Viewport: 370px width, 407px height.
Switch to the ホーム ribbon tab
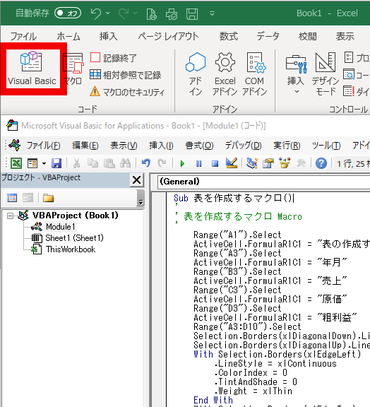tap(68, 36)
